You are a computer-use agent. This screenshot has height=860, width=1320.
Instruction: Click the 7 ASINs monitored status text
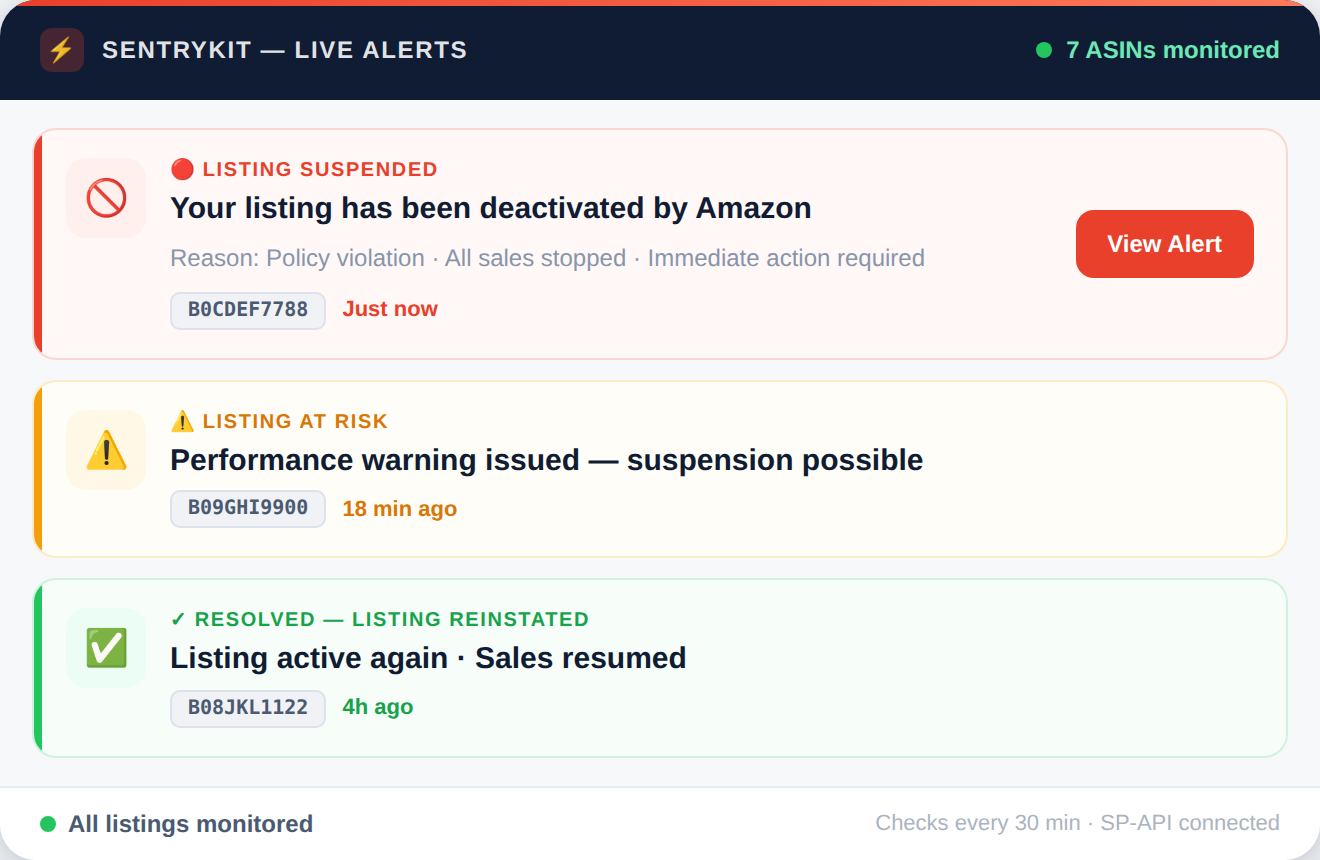tap(1172, 50)
